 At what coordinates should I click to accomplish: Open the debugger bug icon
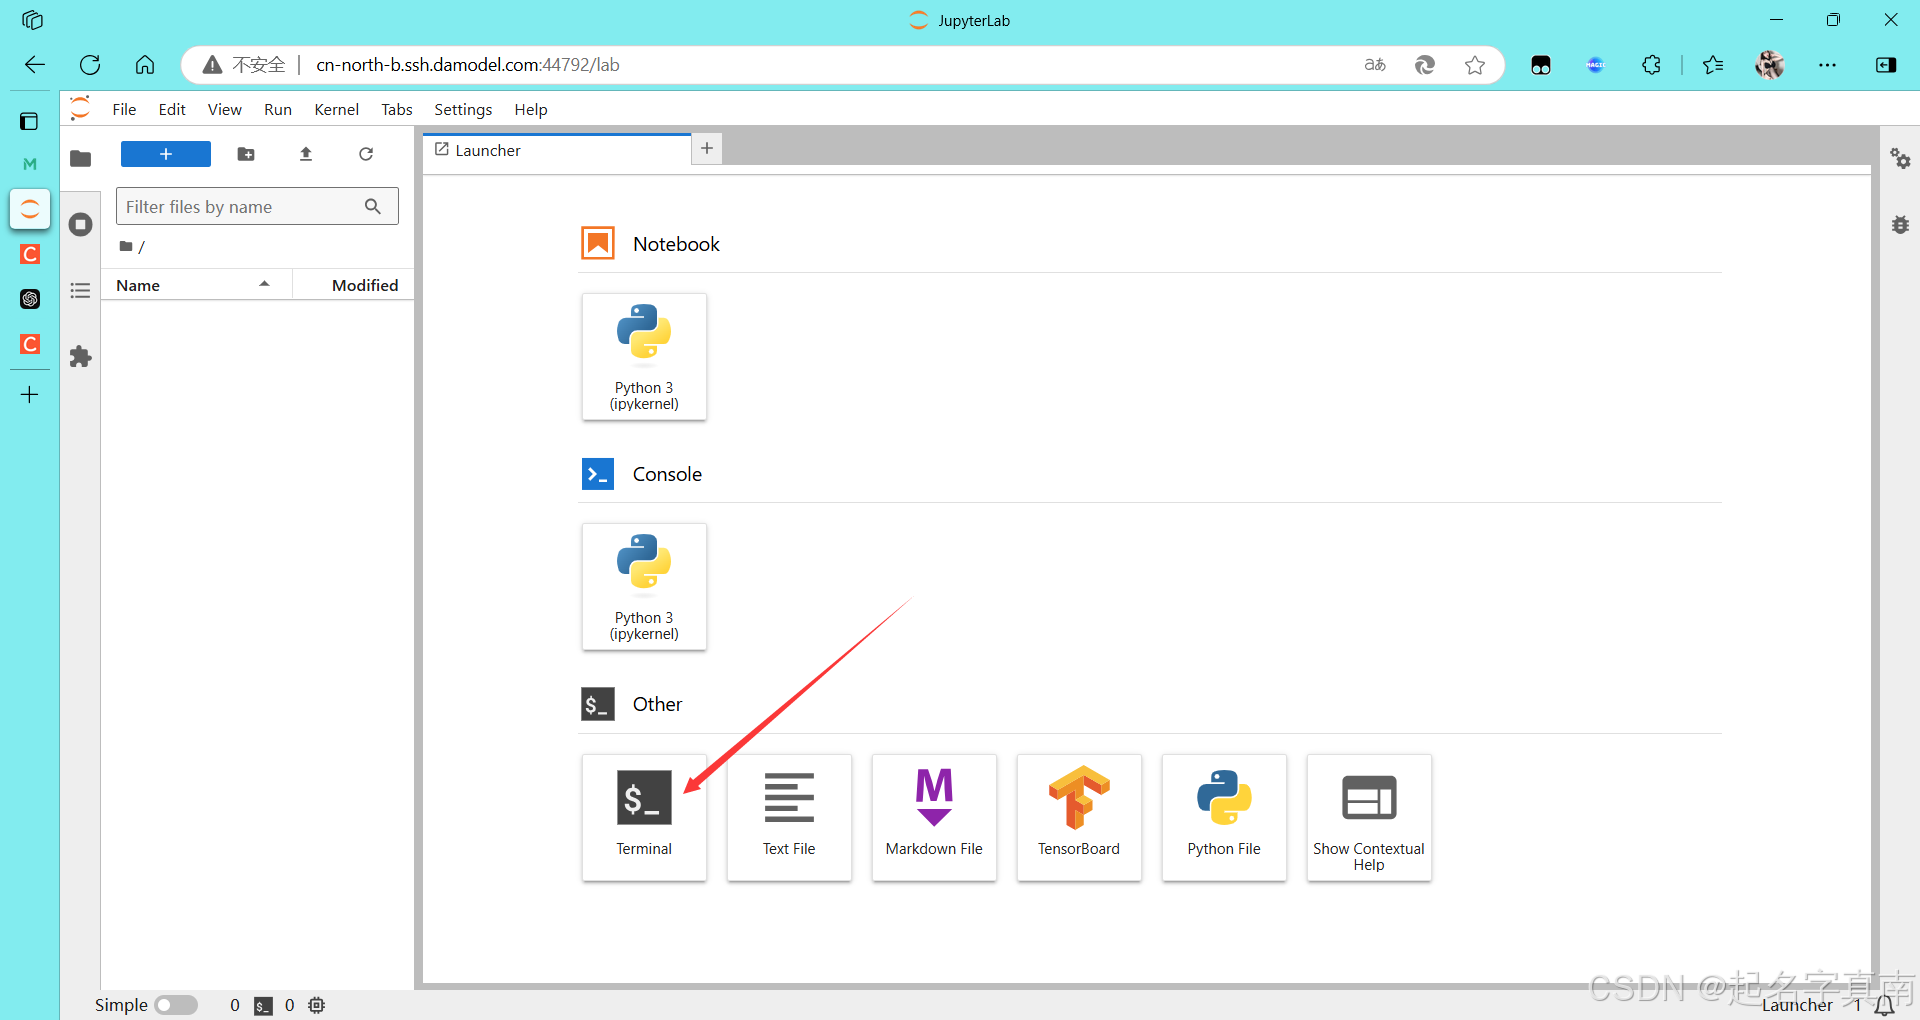pos(1900,225)
